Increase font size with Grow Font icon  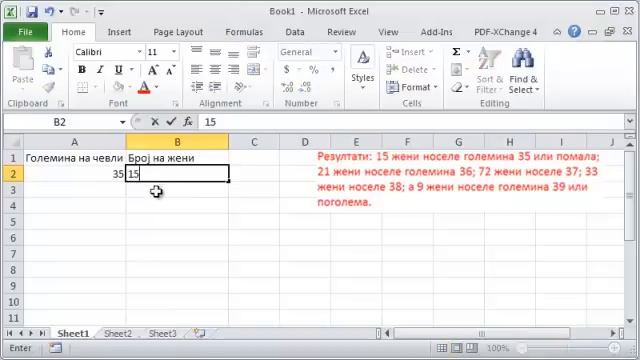coord(153,70)
